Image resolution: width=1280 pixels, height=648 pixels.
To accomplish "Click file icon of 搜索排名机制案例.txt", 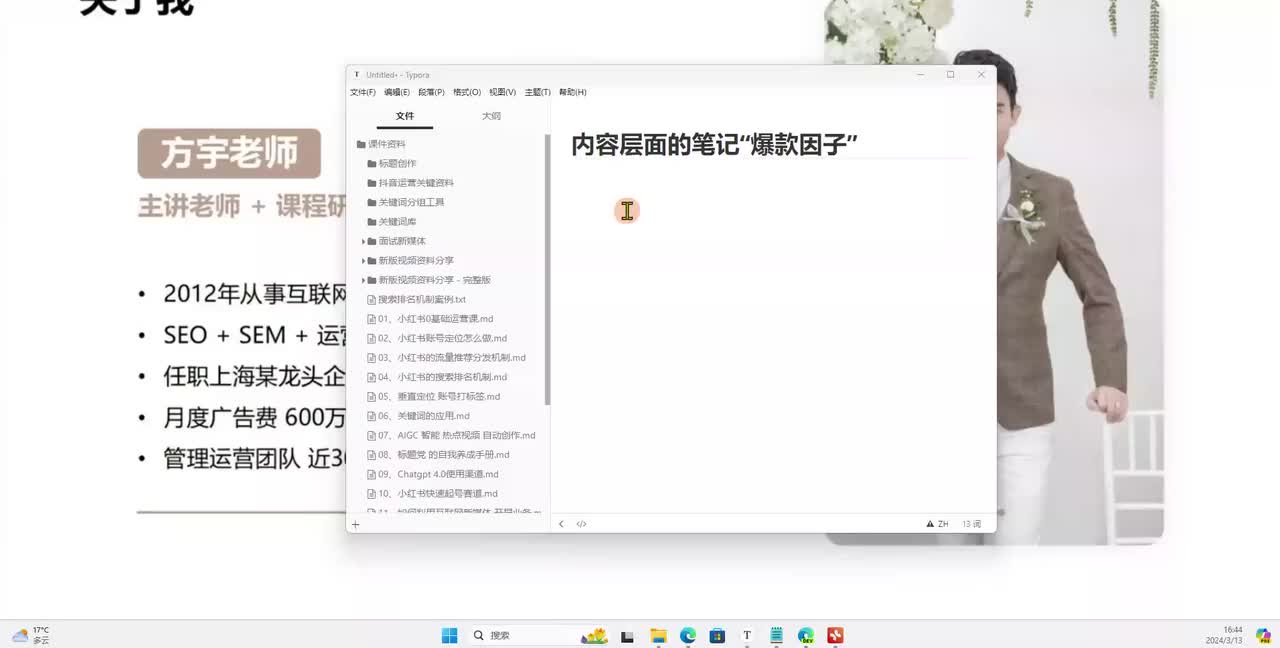I will tap(371, 299).
